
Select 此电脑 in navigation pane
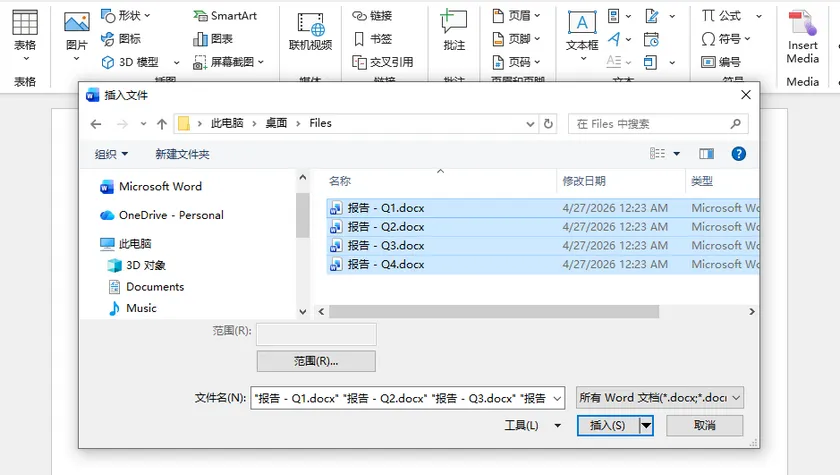click(x=125, y=244)
